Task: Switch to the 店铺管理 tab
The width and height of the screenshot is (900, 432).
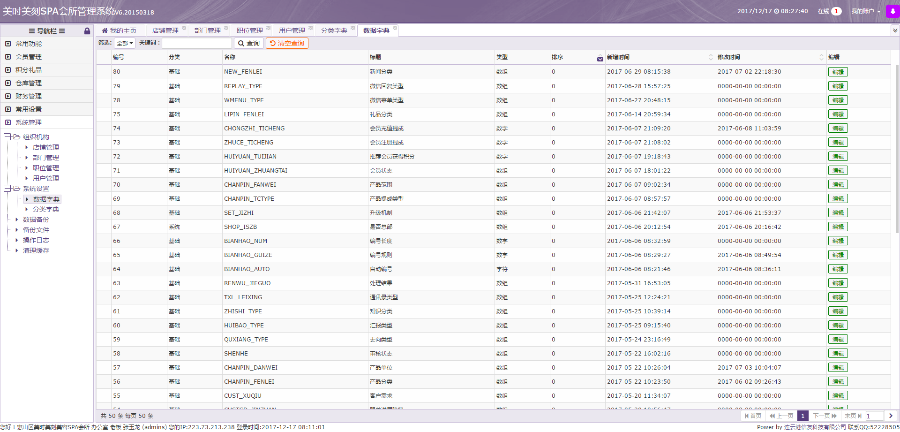Action: point(166,31)
